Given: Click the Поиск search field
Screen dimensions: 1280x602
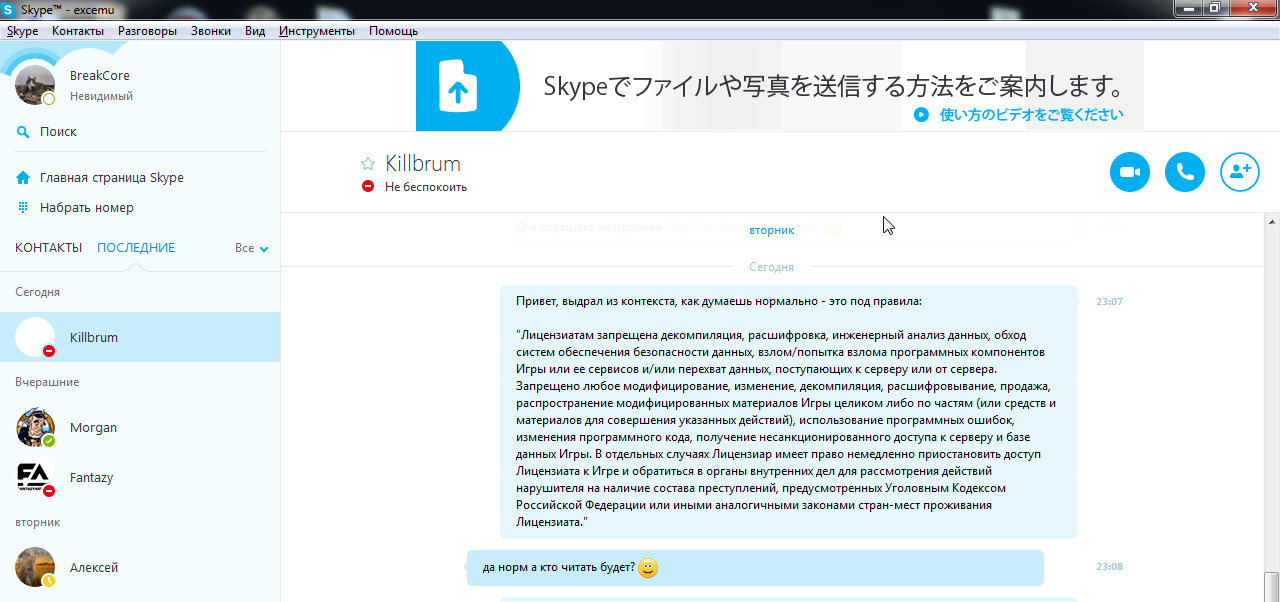Looking at the screenshot, I should [x=140, y=132].
